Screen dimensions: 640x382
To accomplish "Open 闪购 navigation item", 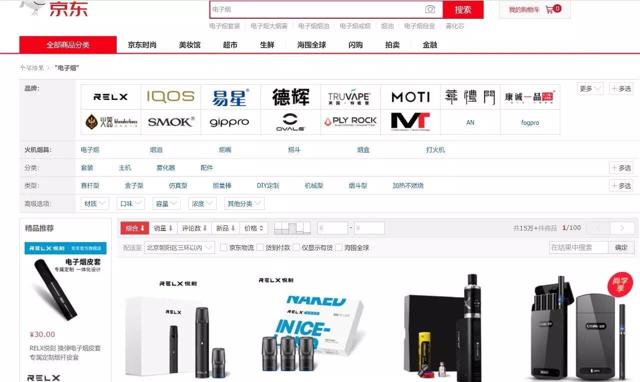I will [x=356, y=45].
